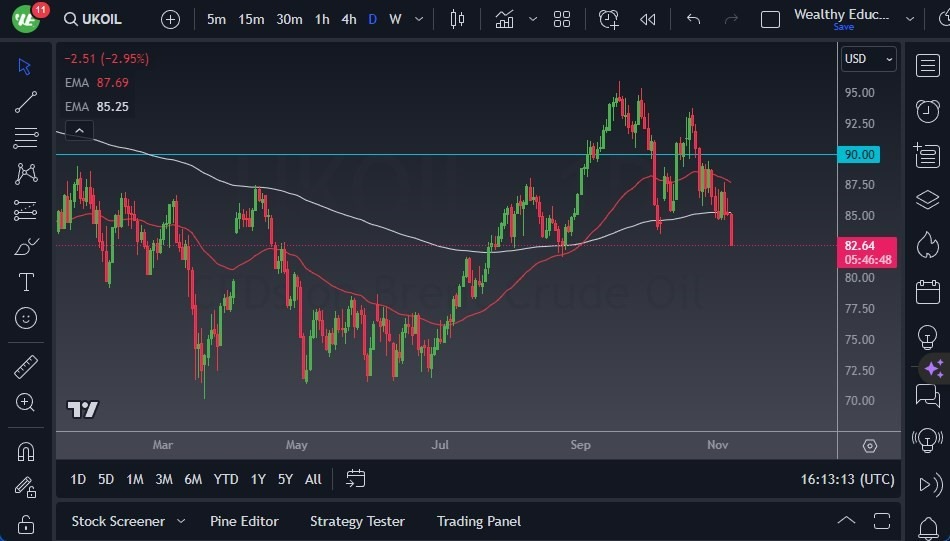Activate the ruler measure tool

(26, 367)
